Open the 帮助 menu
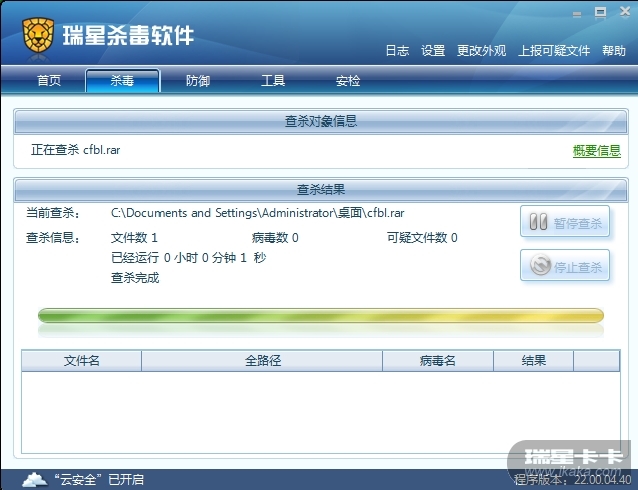This screenshot has height=490, width=638. [x=614, y=51]
